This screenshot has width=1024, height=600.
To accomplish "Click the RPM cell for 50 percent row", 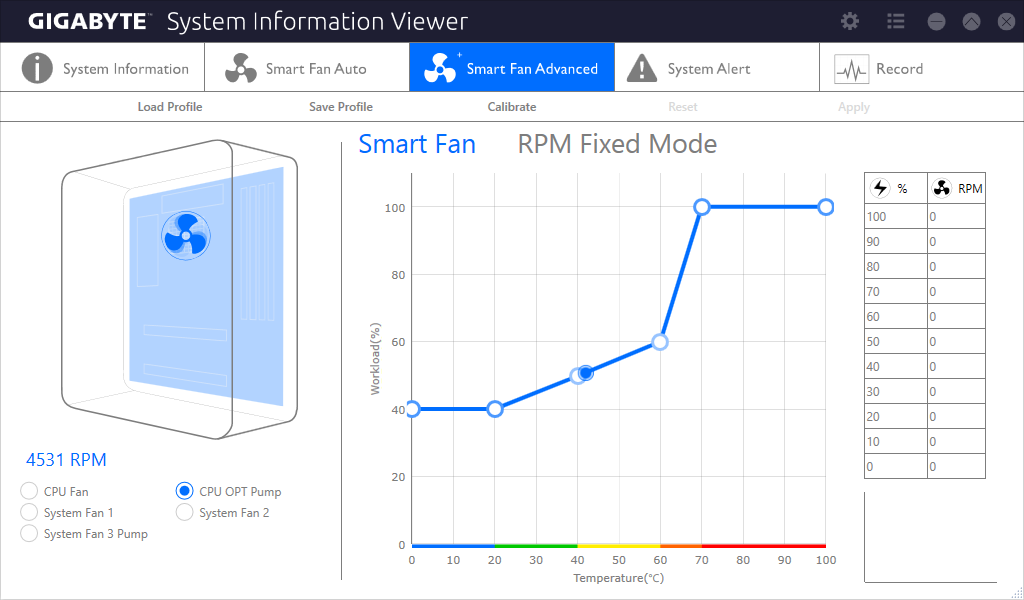I will click(956, 341).
